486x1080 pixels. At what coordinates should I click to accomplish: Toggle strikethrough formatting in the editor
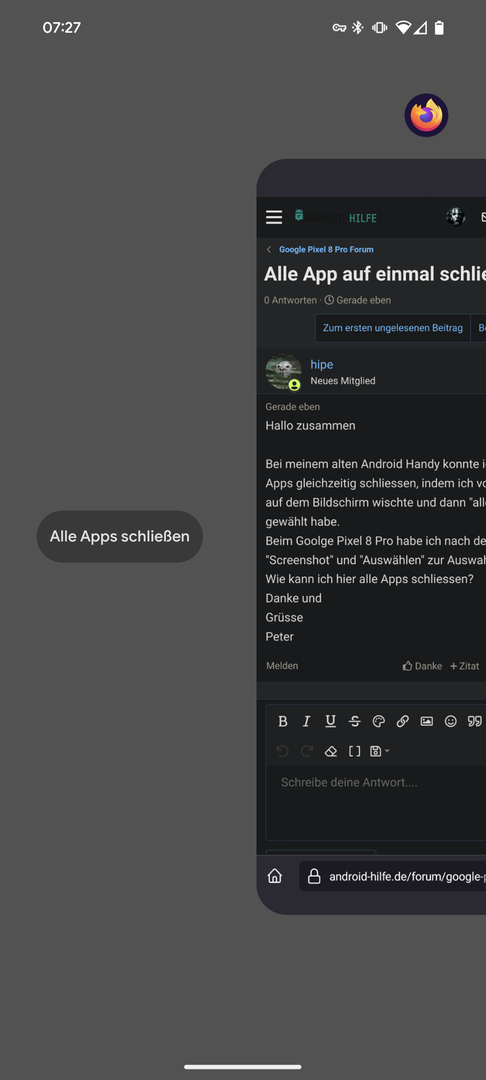355,721
